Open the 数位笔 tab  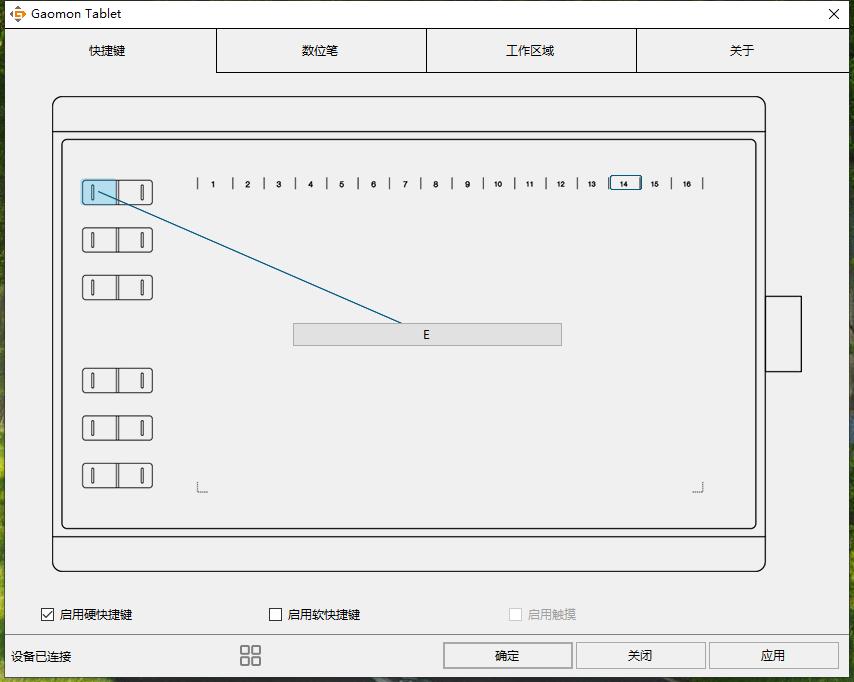[x=321, y=51]
